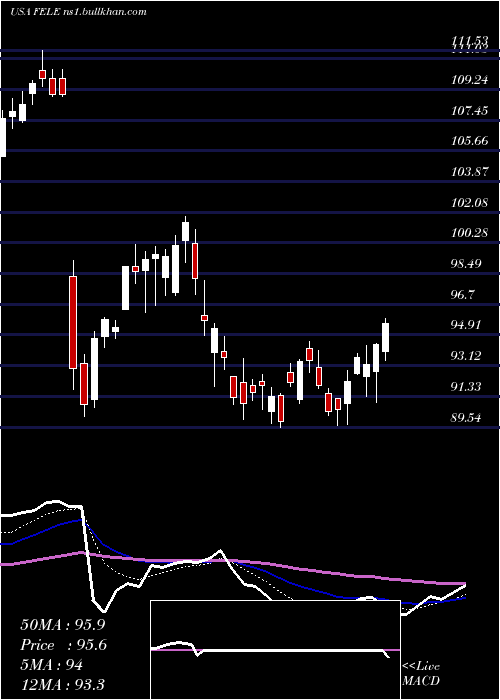
Task: Click the '50MA : 95.9' readout
Action: point(63,625)
